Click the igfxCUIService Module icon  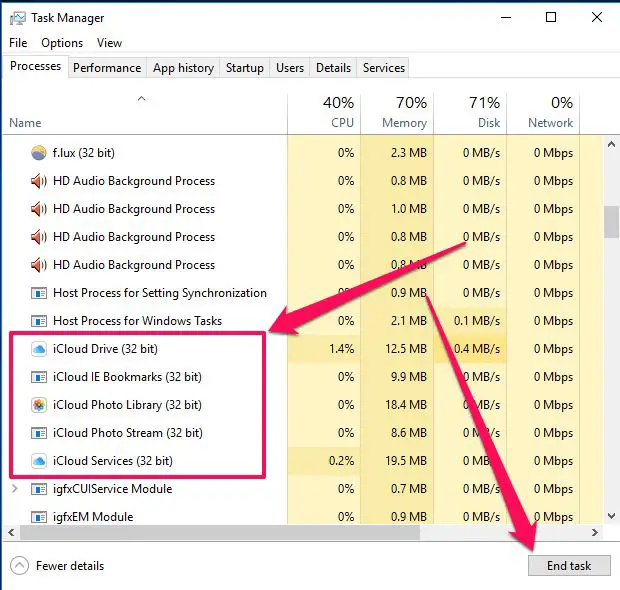point(39,489)
